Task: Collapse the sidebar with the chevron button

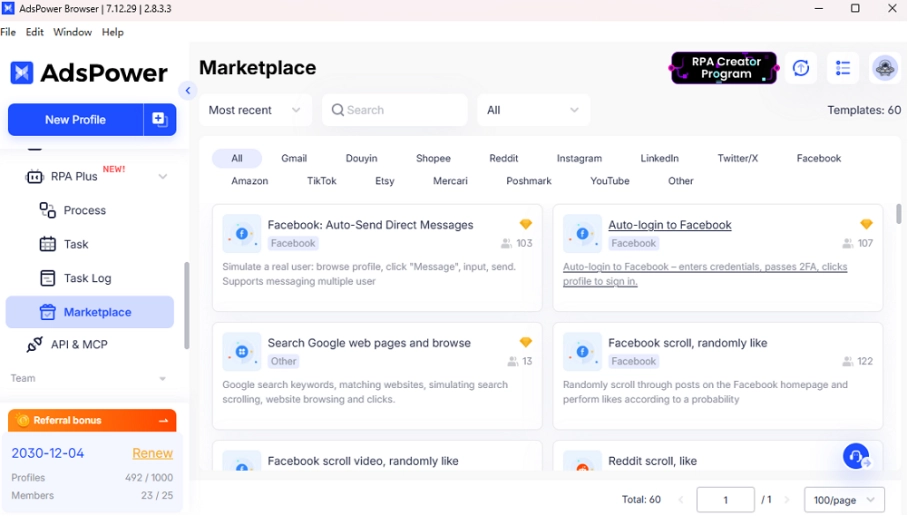Action: (188, 90)
